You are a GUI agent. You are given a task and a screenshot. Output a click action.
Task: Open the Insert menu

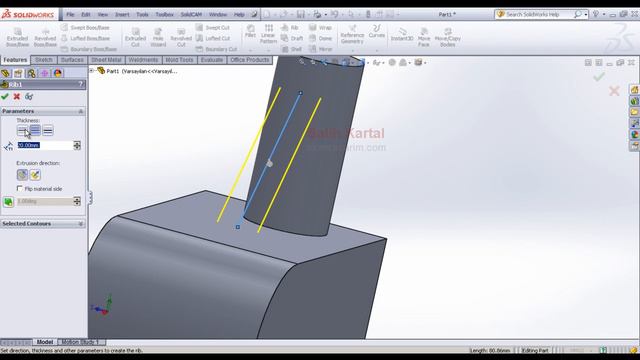[122, 14]
